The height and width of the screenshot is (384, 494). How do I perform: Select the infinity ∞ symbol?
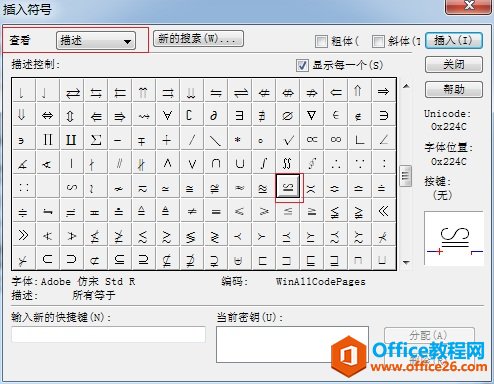click(x=336, y=139)
